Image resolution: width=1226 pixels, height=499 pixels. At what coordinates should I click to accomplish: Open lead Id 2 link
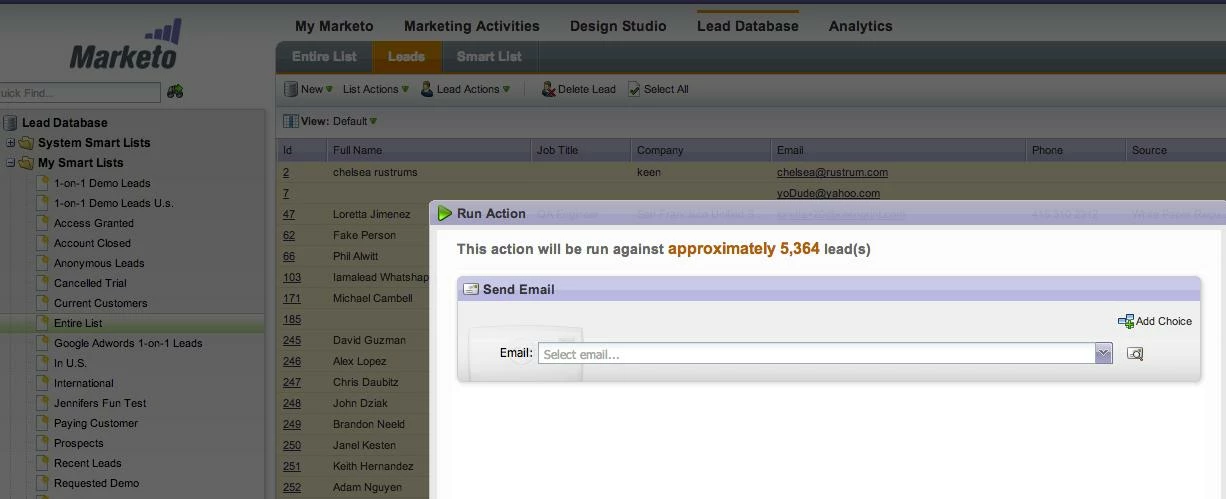coord(286,172)
